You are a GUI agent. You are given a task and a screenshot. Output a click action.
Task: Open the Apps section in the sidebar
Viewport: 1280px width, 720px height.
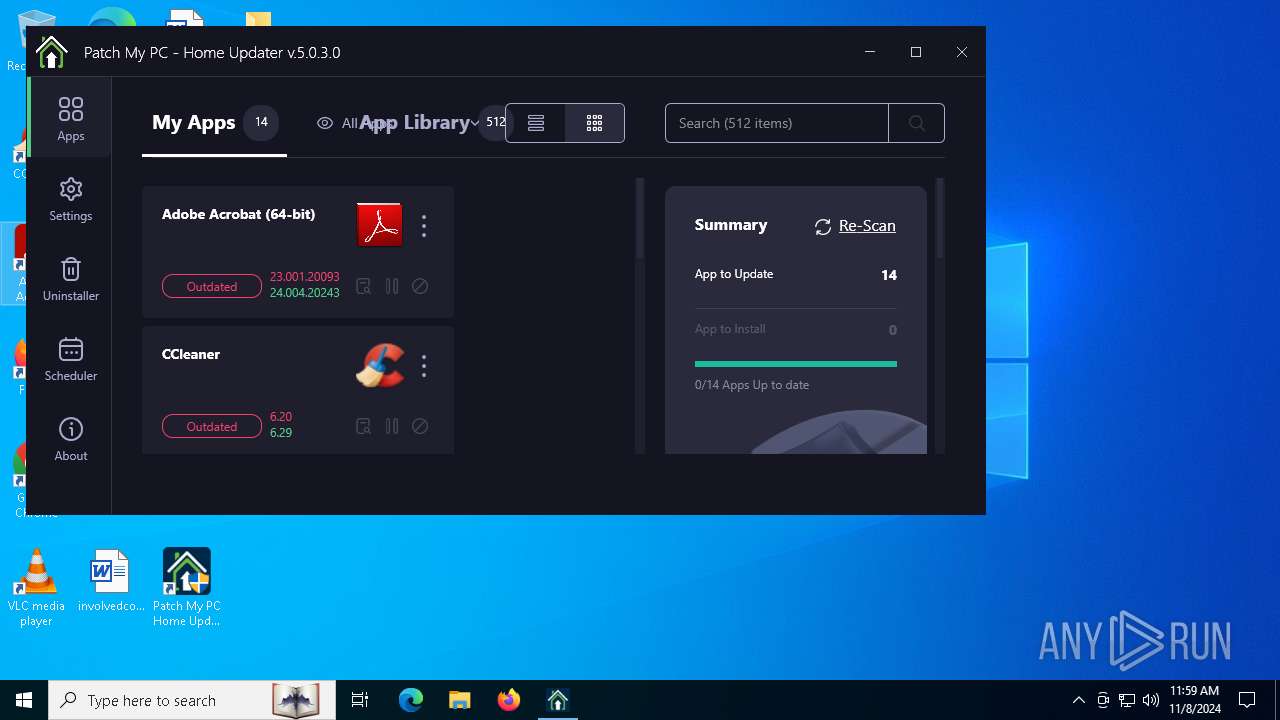(x=70, y=118)
